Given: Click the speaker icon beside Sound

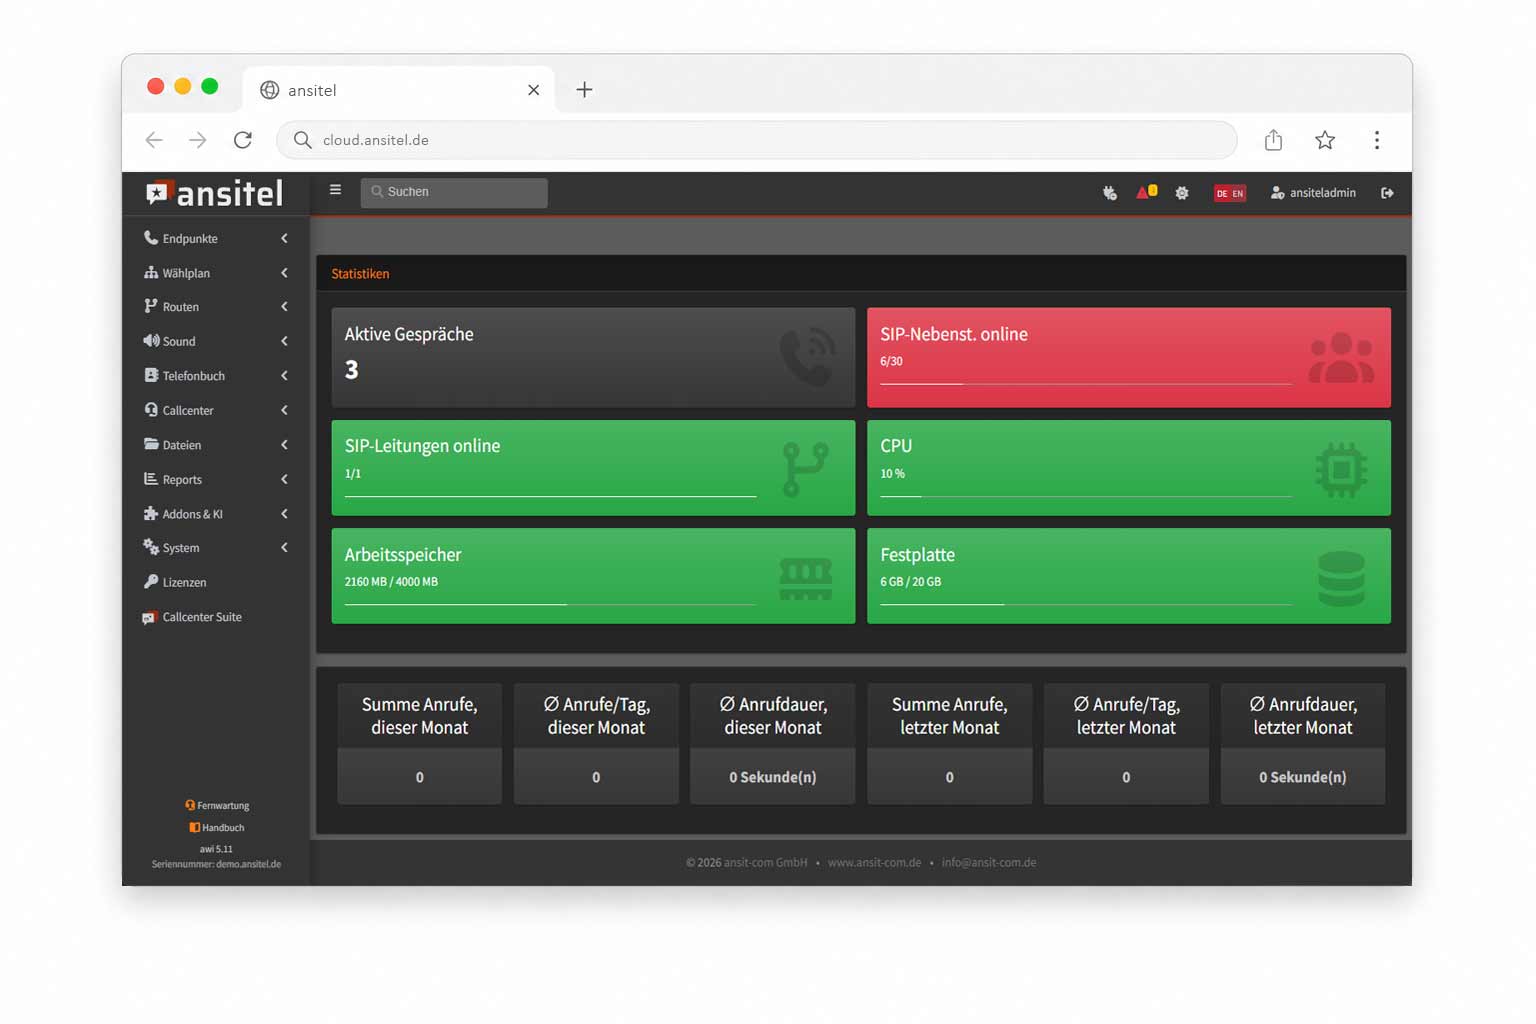Looking at the screenshot, I should click(151, 341).
